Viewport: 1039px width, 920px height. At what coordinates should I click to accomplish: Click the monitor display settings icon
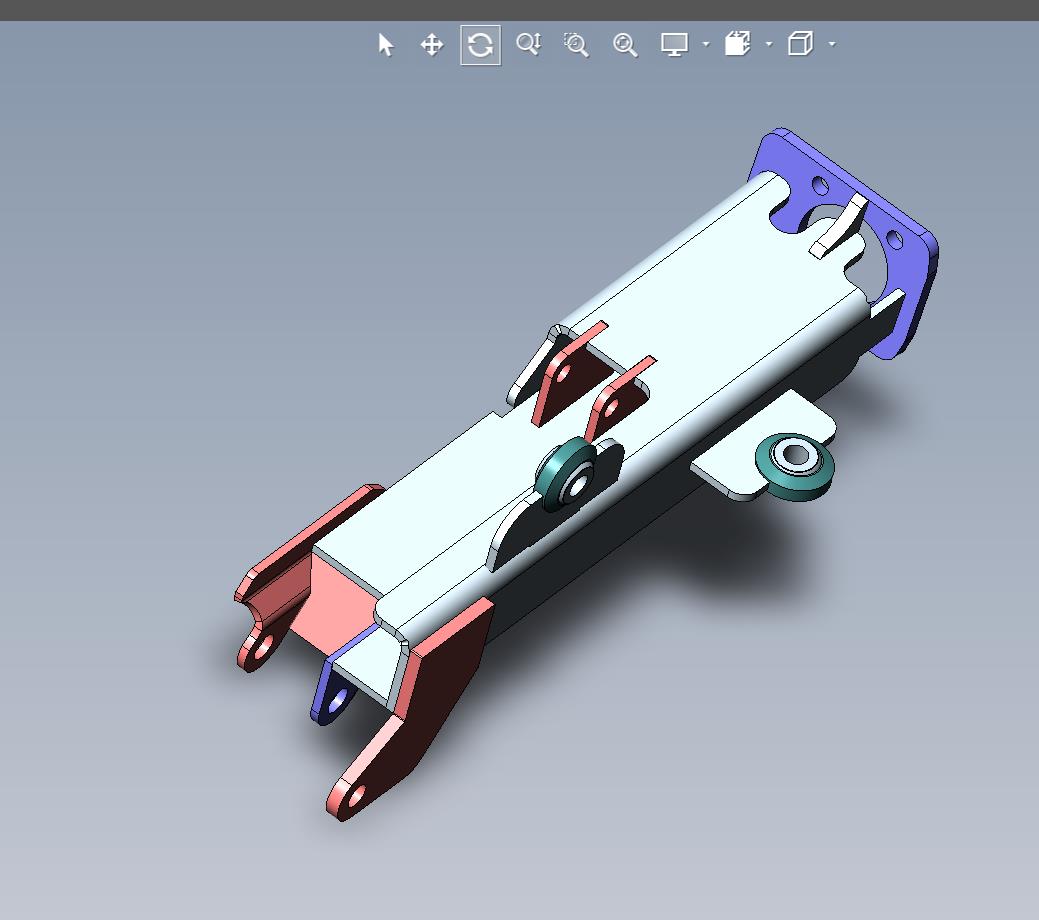pyautogui.click(x=675, y=44)
